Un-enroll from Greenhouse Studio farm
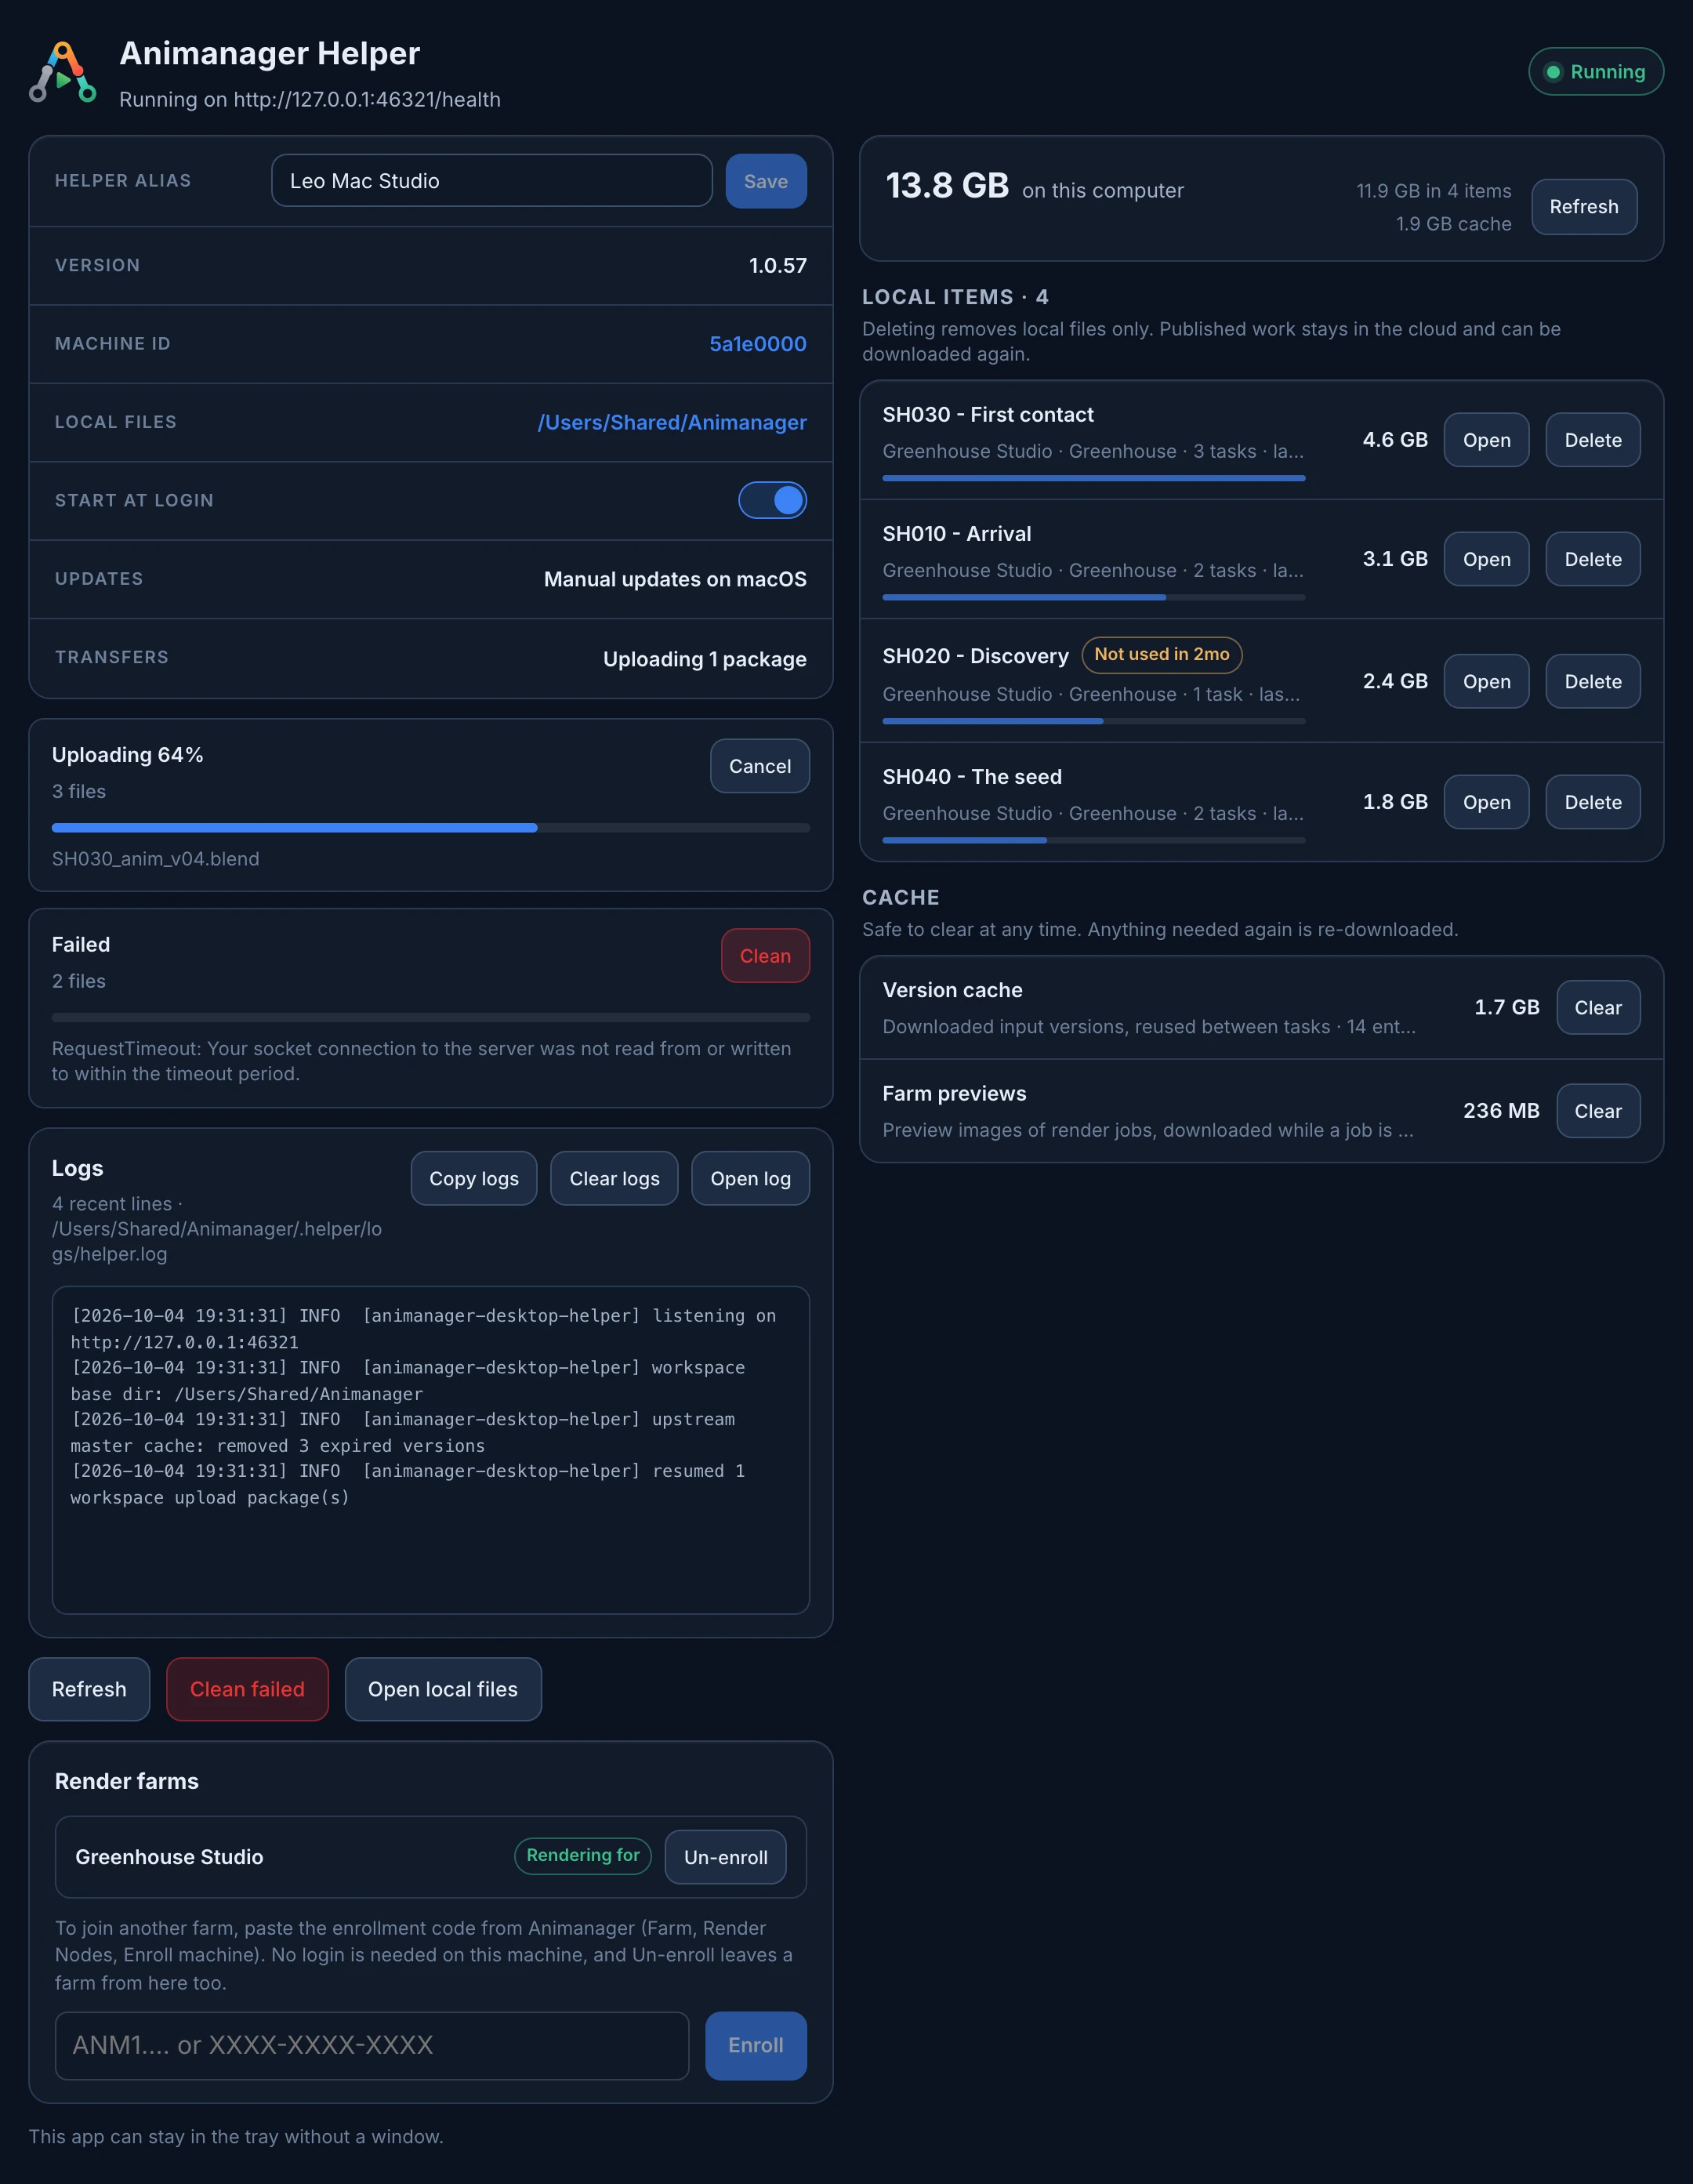The height and width of the screenshot is (2184, 1693). tap(726, 1857)
